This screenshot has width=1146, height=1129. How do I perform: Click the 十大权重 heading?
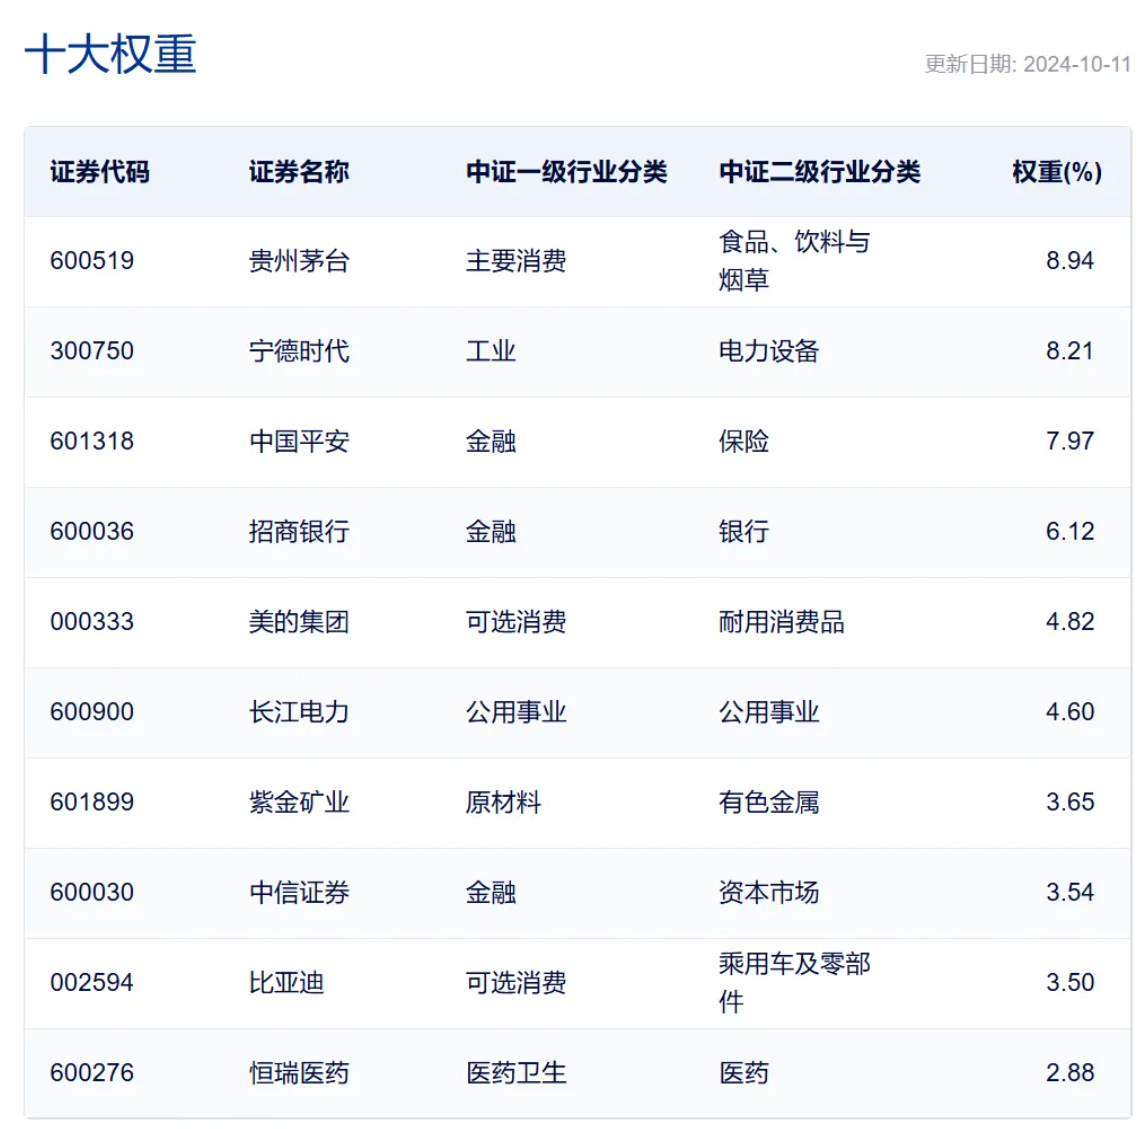tap(110, 54)
